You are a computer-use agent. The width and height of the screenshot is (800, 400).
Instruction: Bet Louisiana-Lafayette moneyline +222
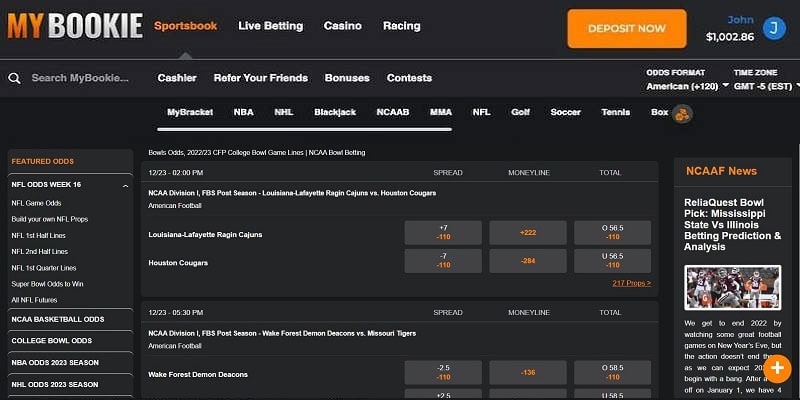click(x=528, y=233)
